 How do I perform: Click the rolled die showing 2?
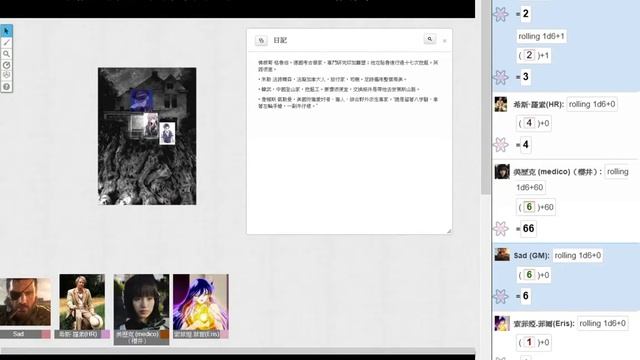point(529,55)
